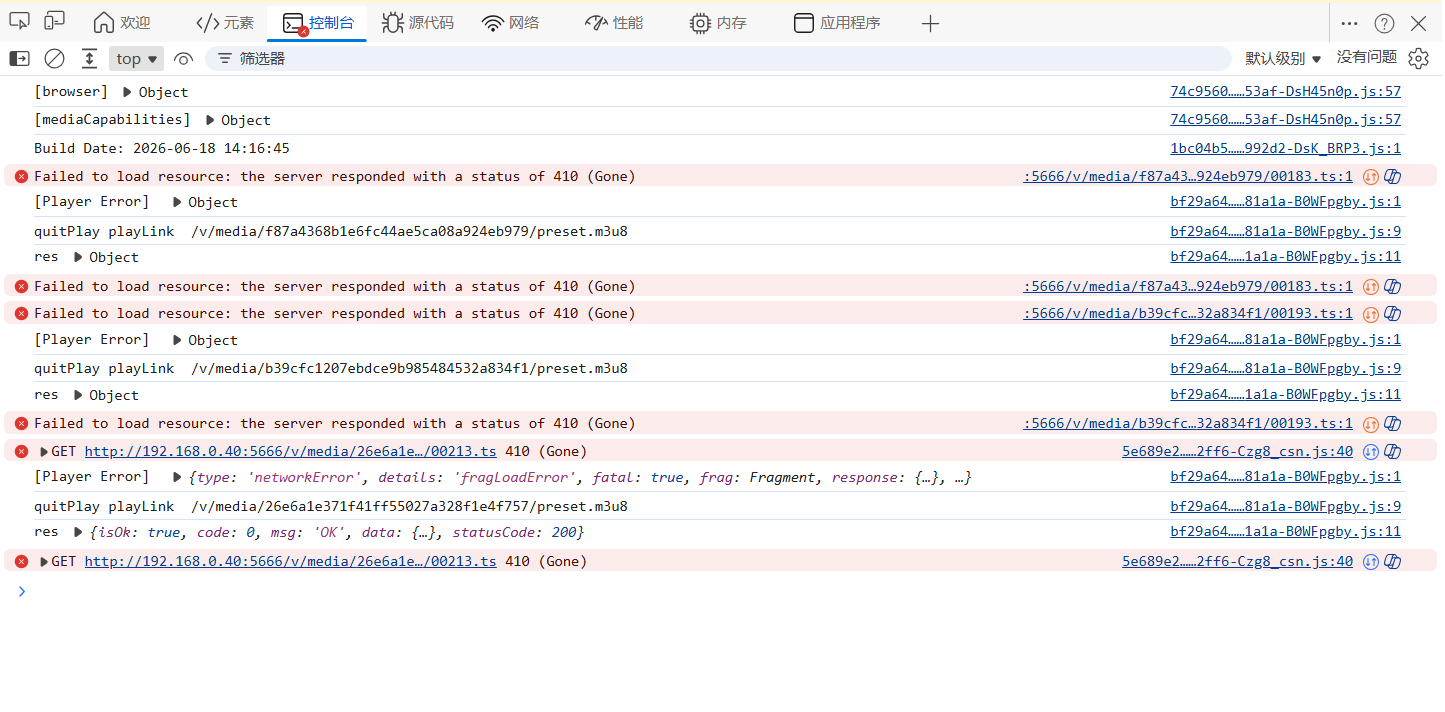Open the 默认级别 log level dropdown
Image resolution: width=1445 pixels, height=712 pixels.
1283,59
